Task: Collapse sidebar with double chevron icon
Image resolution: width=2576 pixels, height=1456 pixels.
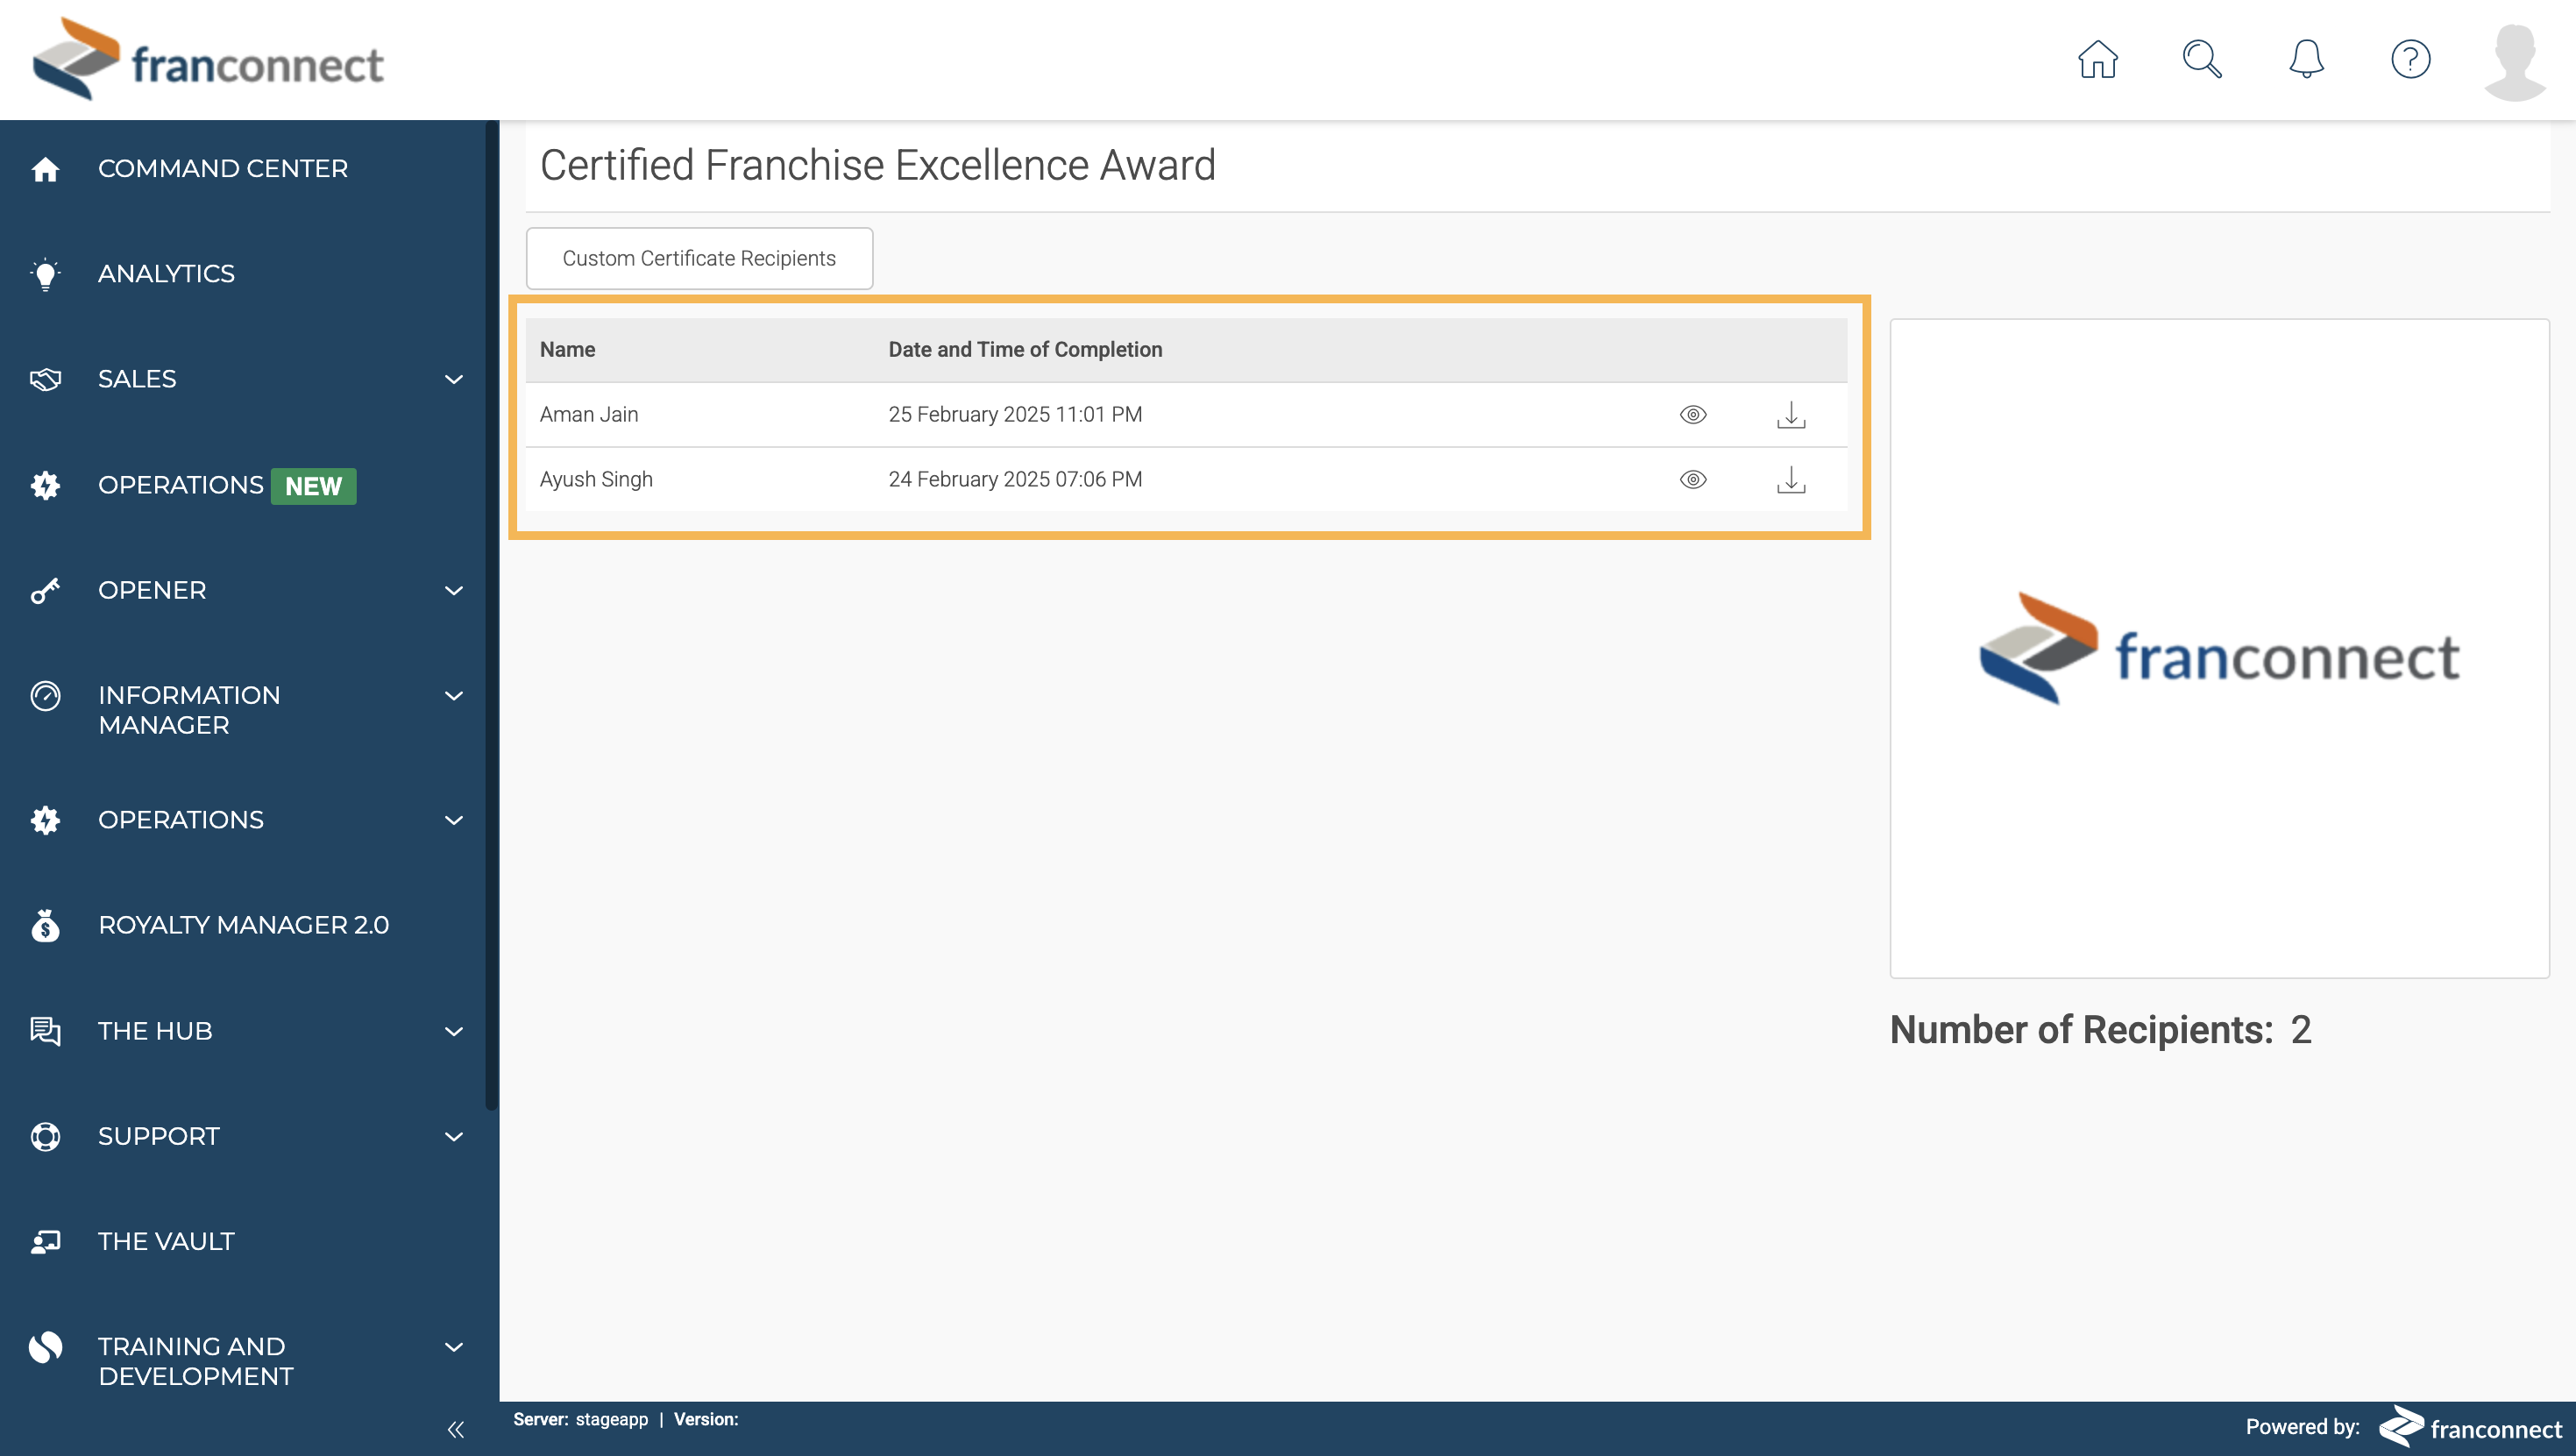Action: (x=456, y=1429)
